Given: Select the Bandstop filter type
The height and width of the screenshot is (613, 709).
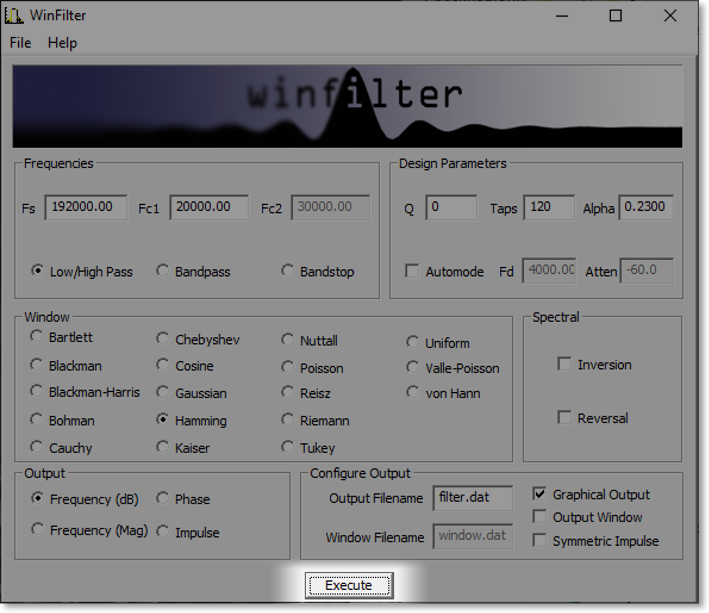Looking at the screenshot, I should (288, 271).
